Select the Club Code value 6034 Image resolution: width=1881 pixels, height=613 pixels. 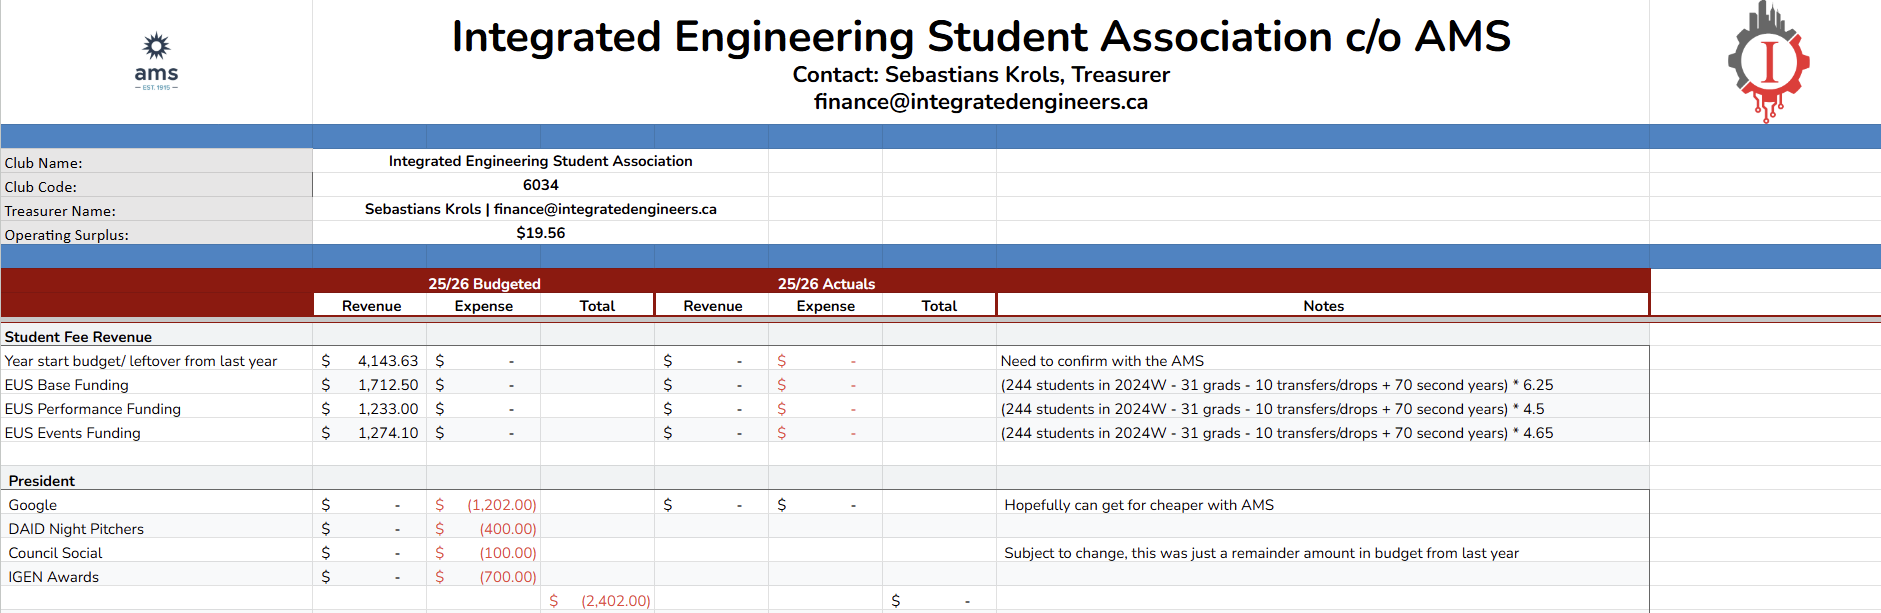(x=540, y=185)
